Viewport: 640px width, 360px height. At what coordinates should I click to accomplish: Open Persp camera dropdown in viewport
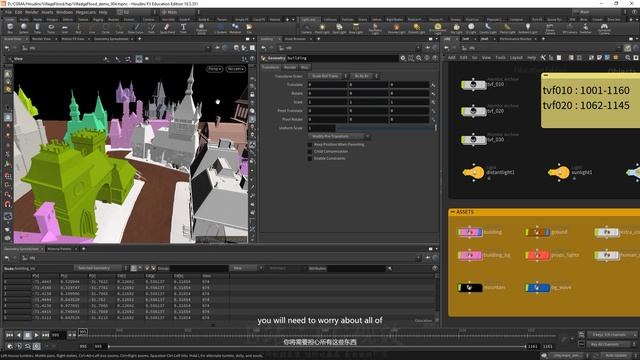pyautogui.click(x=214, y=69)
